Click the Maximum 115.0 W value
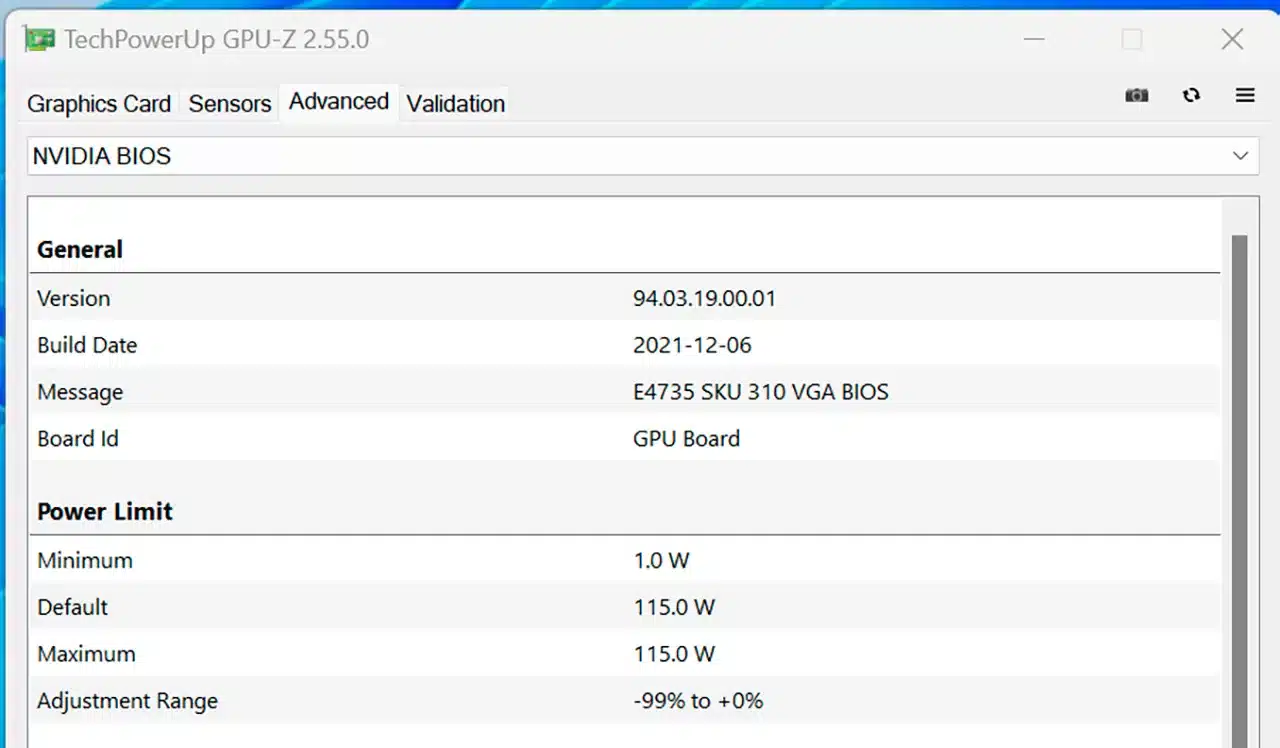Viewport: 1280px width, 748px height. click(x=674, y=654)
